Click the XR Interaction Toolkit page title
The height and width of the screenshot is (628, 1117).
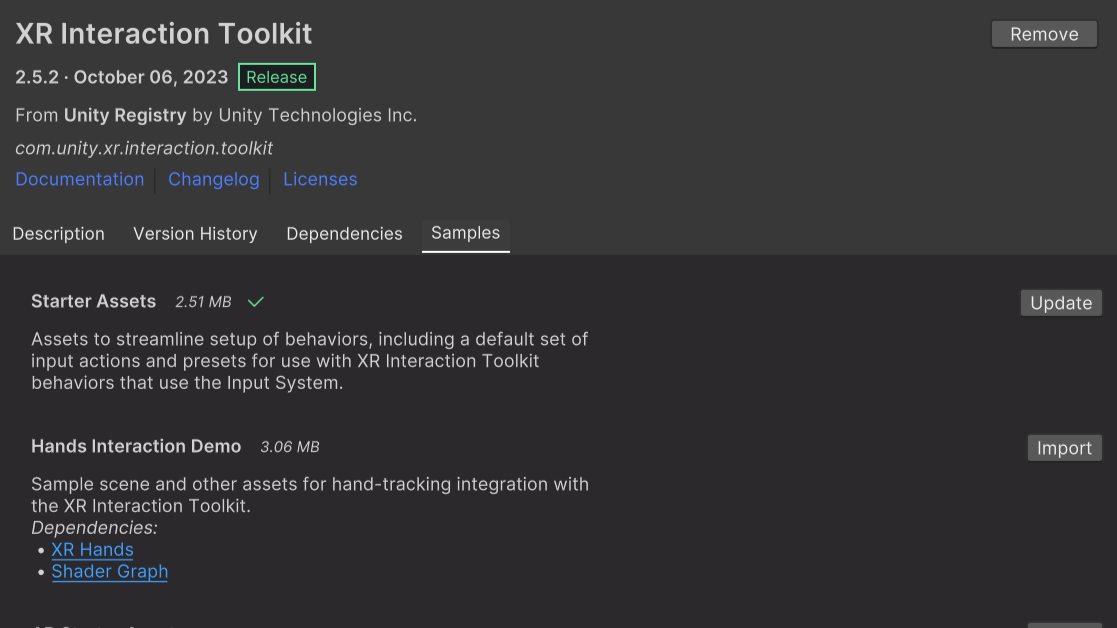[x=162, y=33]
